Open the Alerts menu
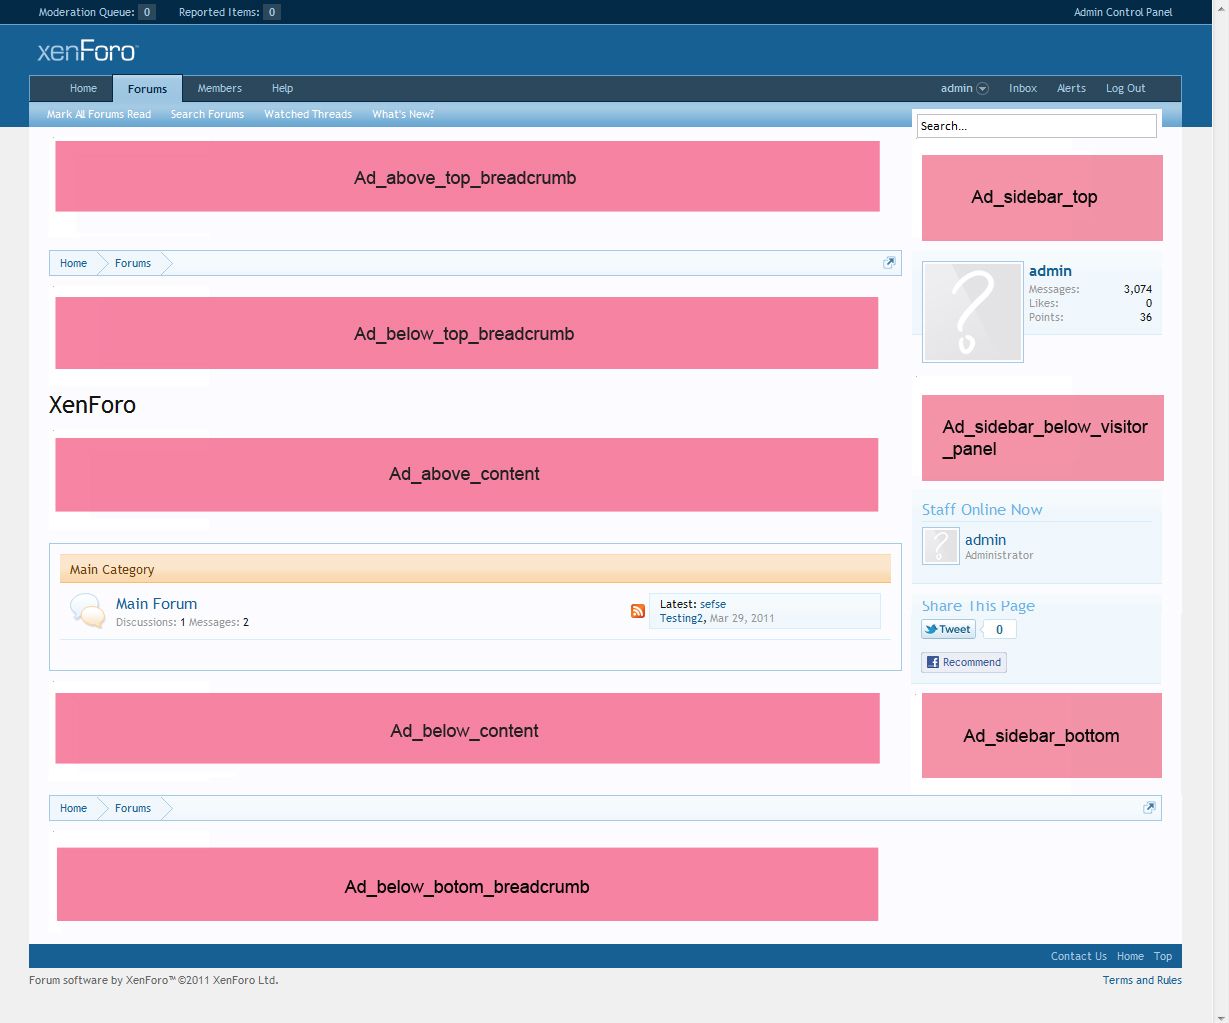1229x1023 pixels. [x=1071, y=88]
